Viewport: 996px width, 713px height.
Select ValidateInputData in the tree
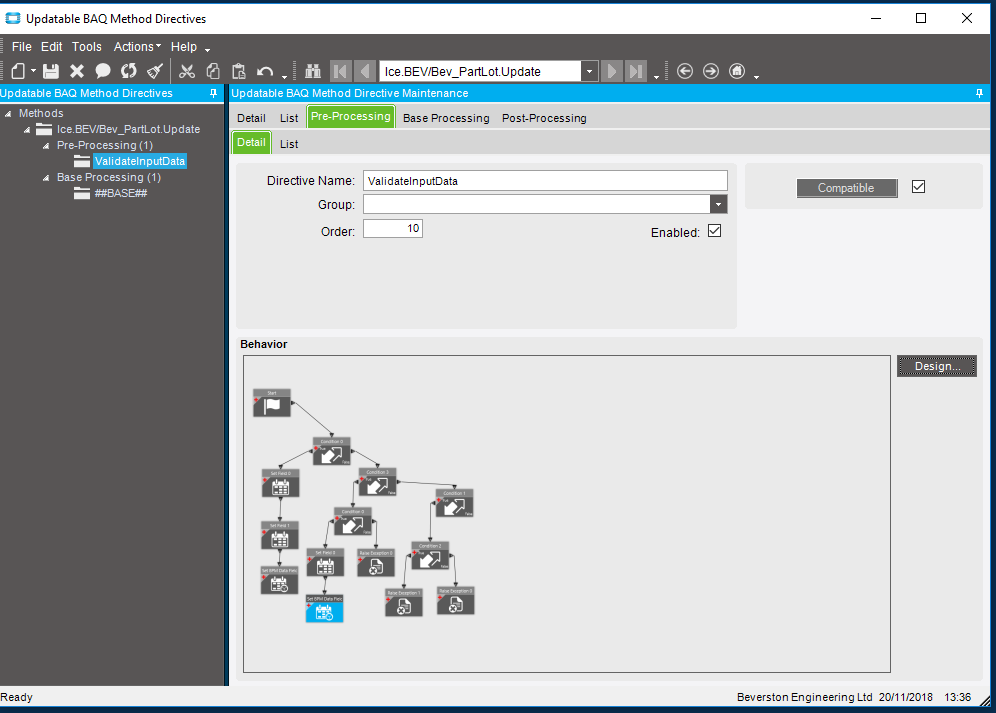(140, 161)
